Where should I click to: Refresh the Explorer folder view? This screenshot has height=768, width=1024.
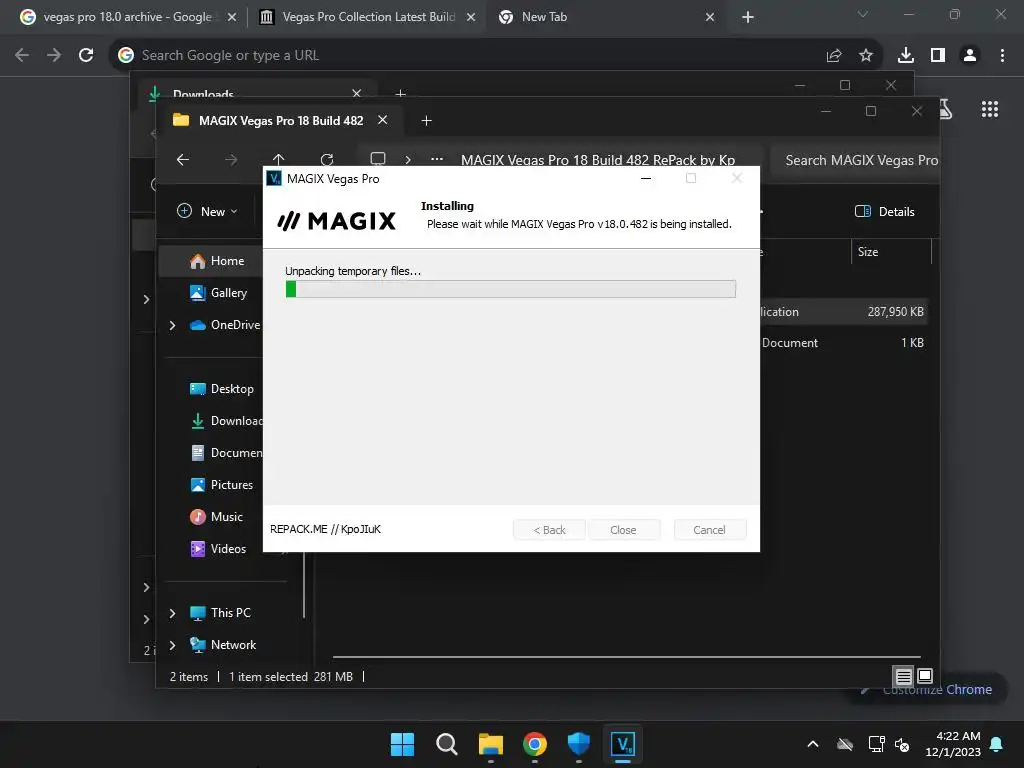[x=327, y=159]
